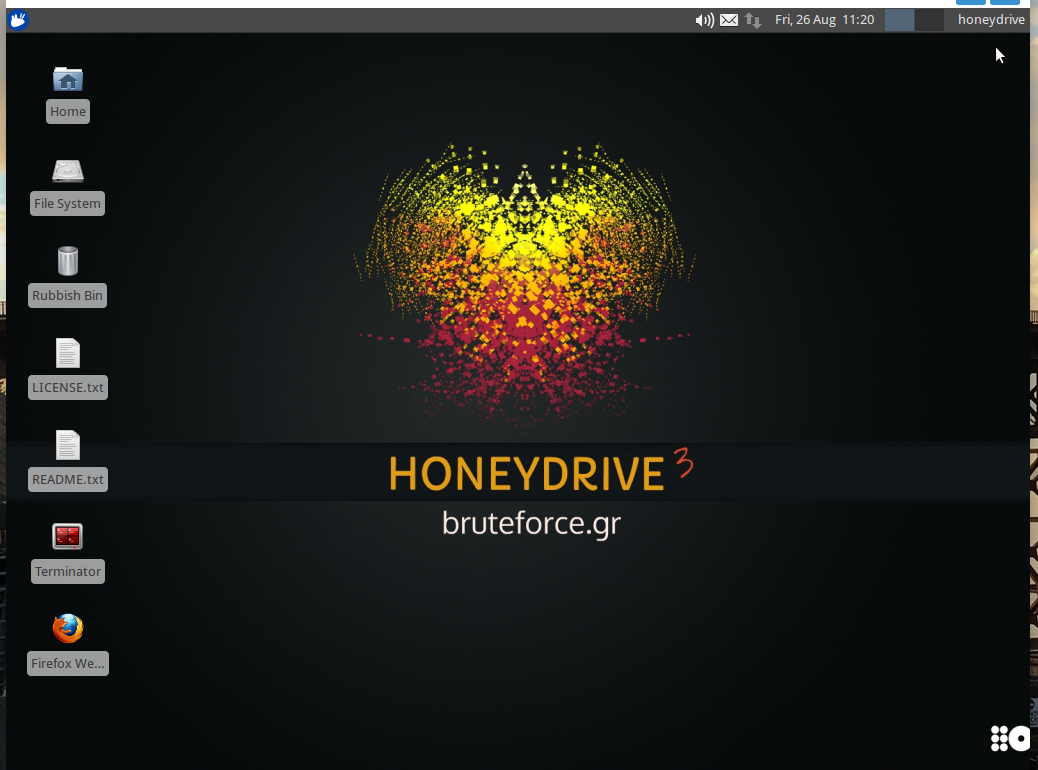
Task: Open the Home folder on the desktop
Action: pos(67,80)
